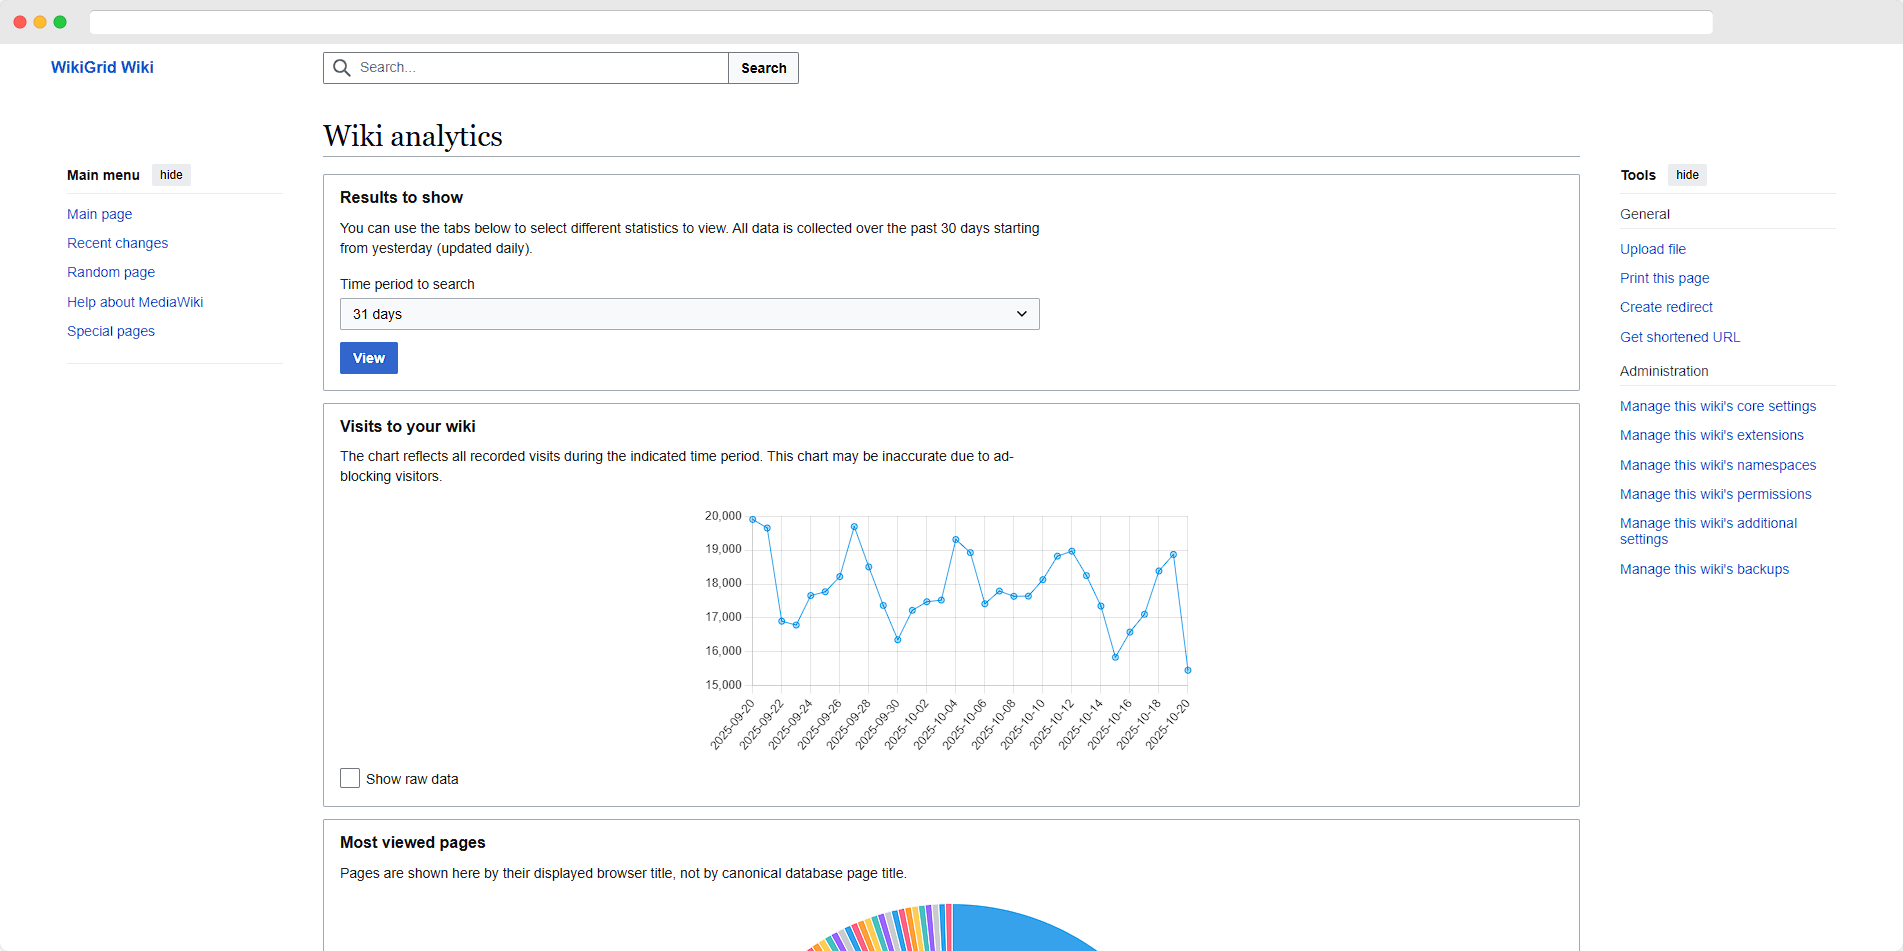Open Manage this wiki's extensions
This screenshot has width=1903, height=951.
tap(1711, 435)
